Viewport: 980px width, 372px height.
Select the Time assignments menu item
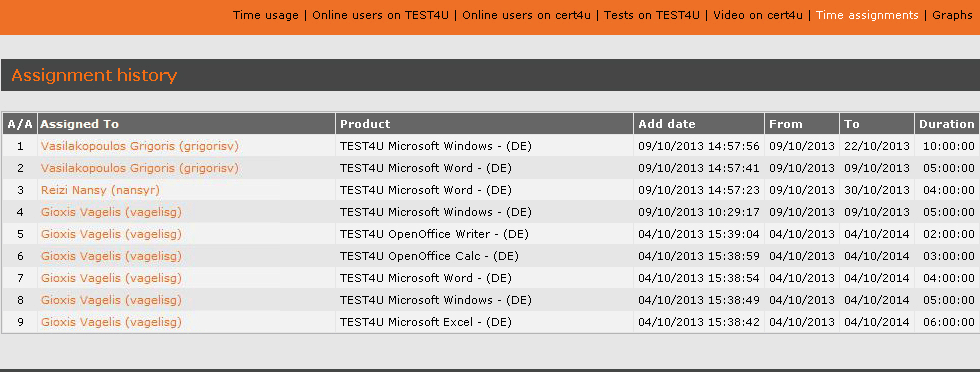click(868, 15)
